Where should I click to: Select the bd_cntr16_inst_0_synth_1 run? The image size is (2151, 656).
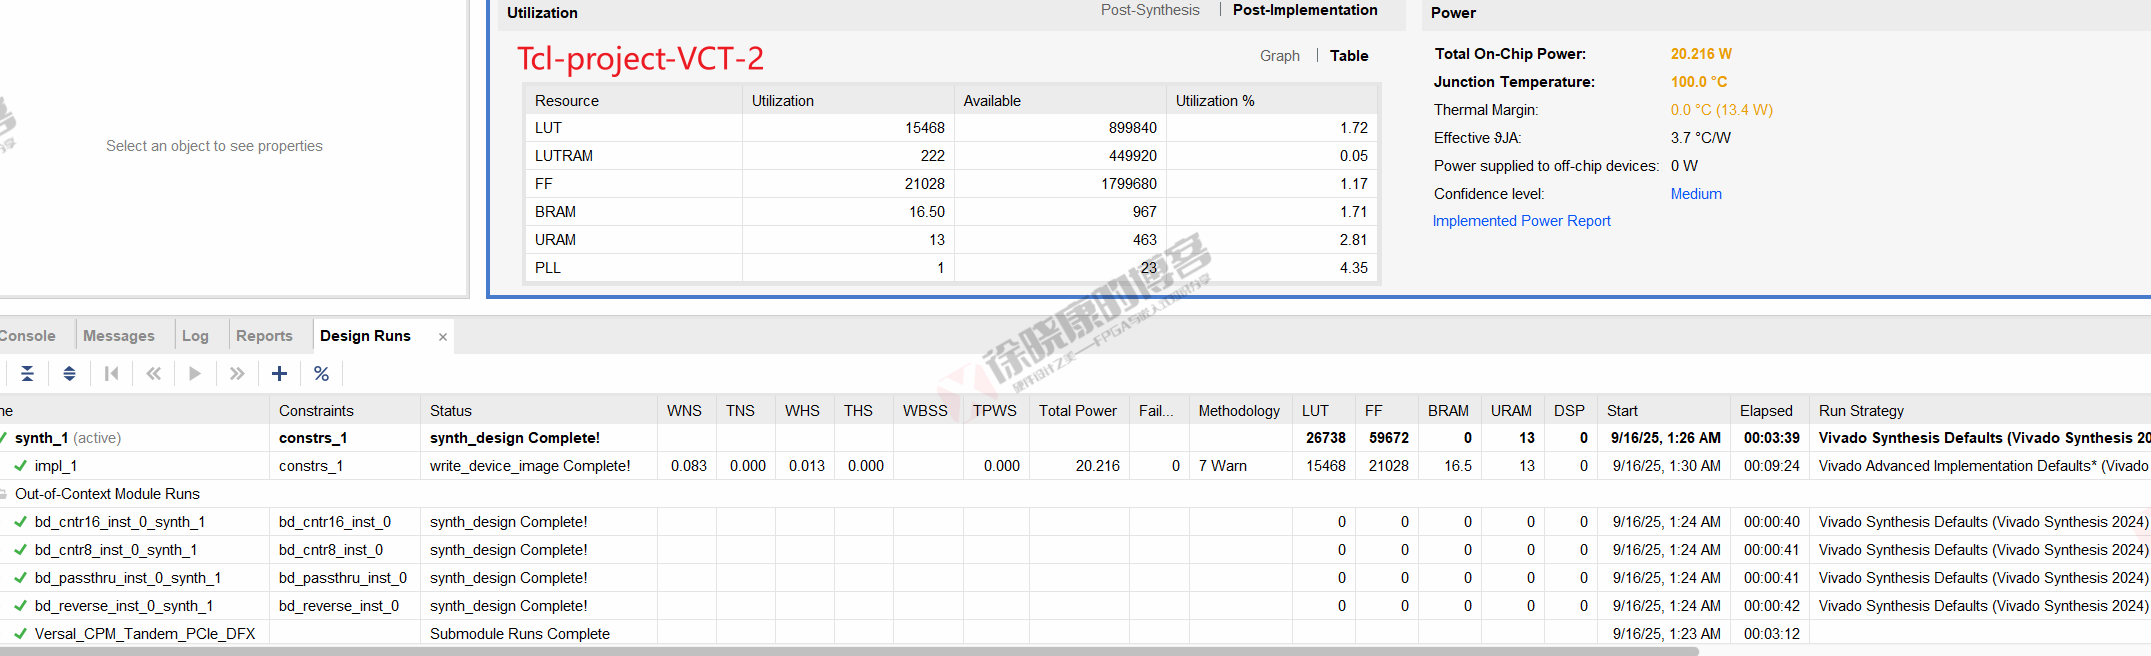pyautogui.click(x=1075, y=522)
